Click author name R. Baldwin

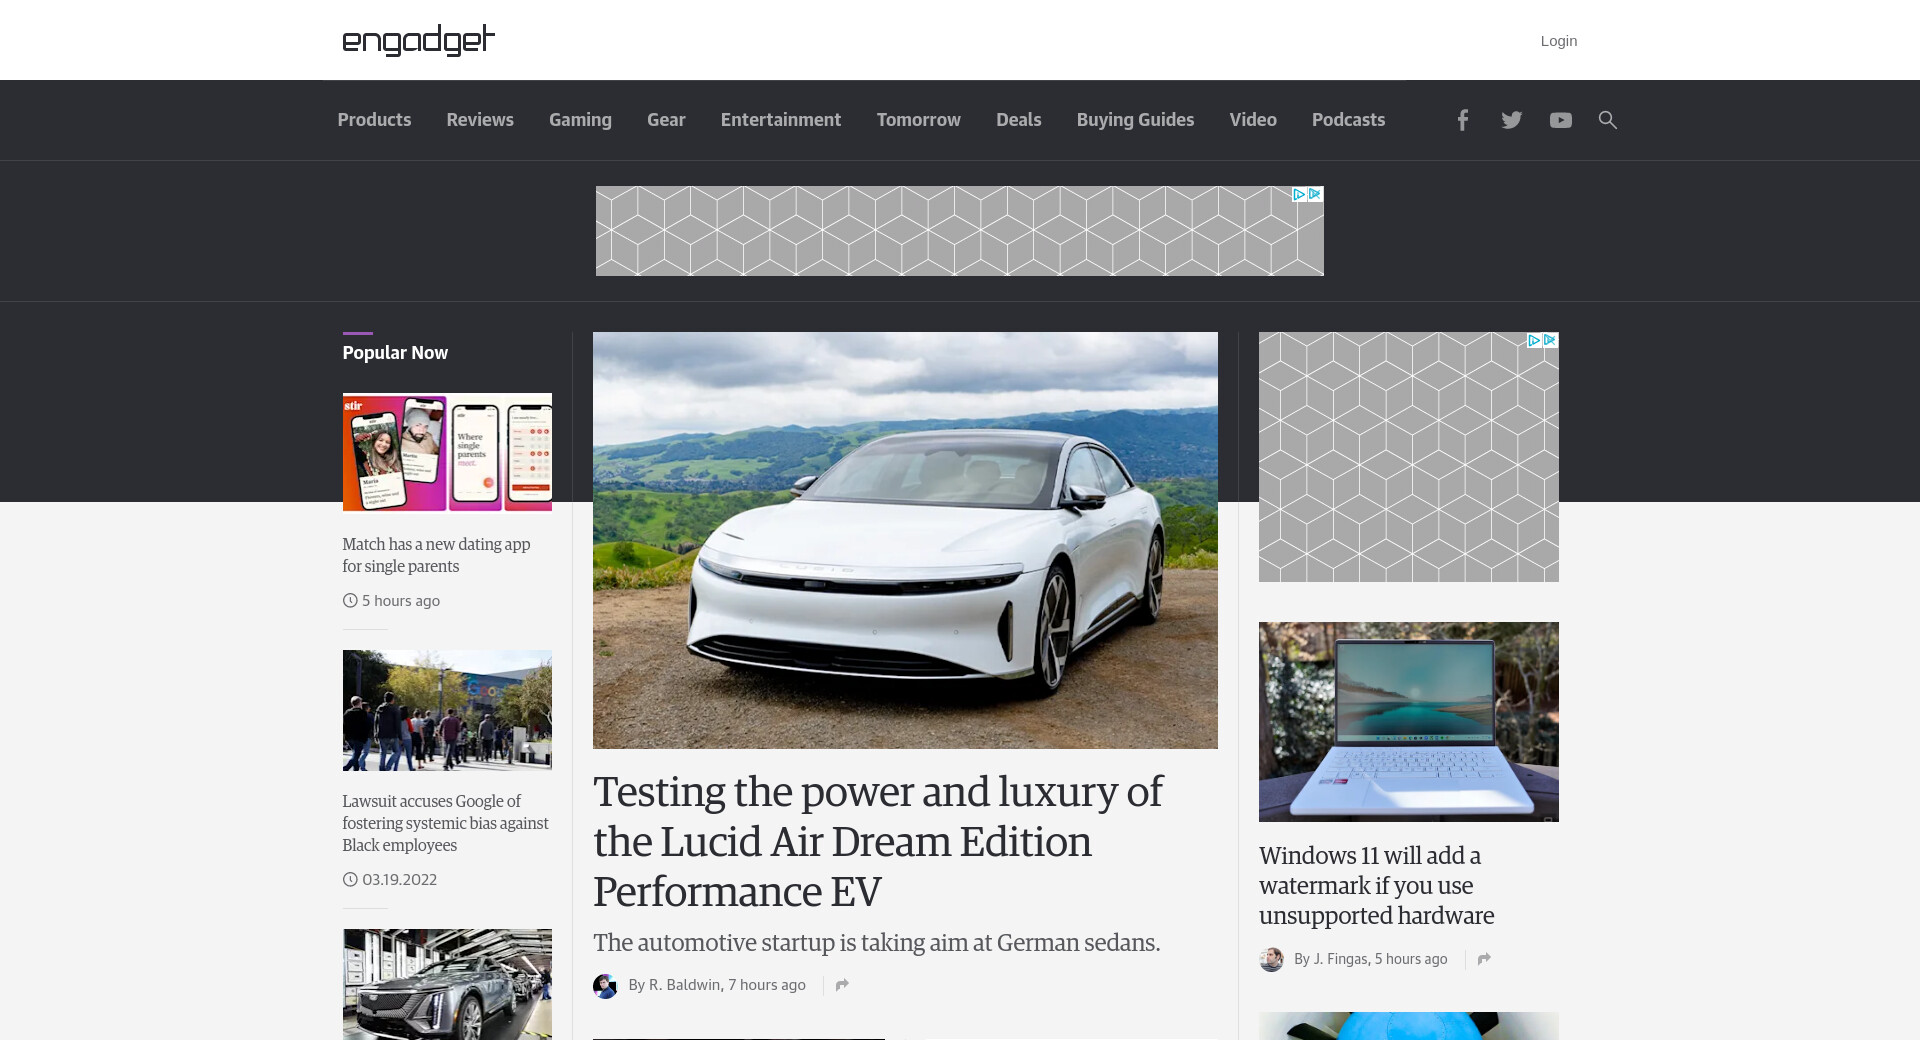pyautogui.click(x=685, y=985)
